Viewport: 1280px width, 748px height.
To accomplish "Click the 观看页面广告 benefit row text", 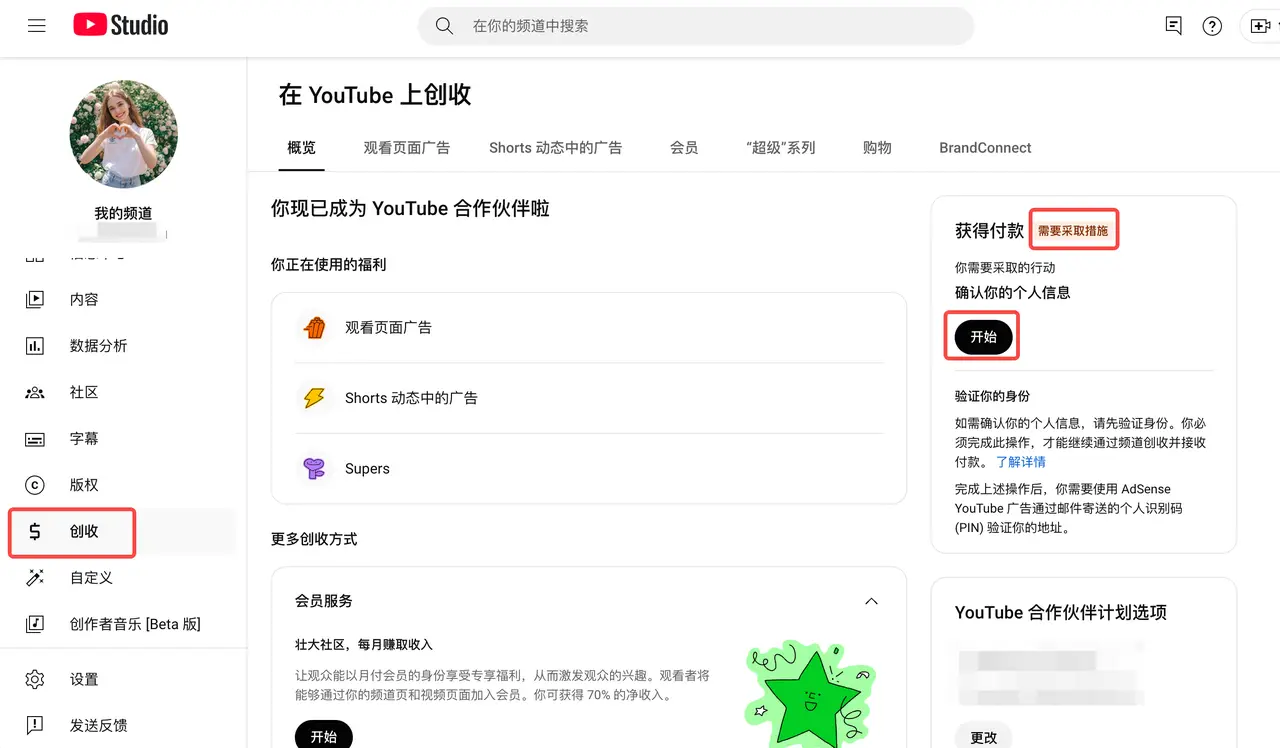I will point(388,327).
